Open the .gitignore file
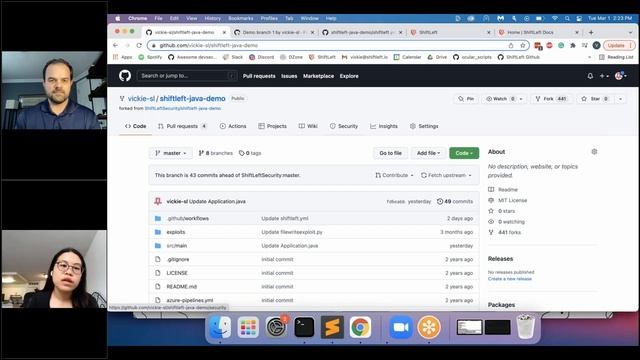The width and height of the screenshot is (640, 360). (x=178, y=260)
